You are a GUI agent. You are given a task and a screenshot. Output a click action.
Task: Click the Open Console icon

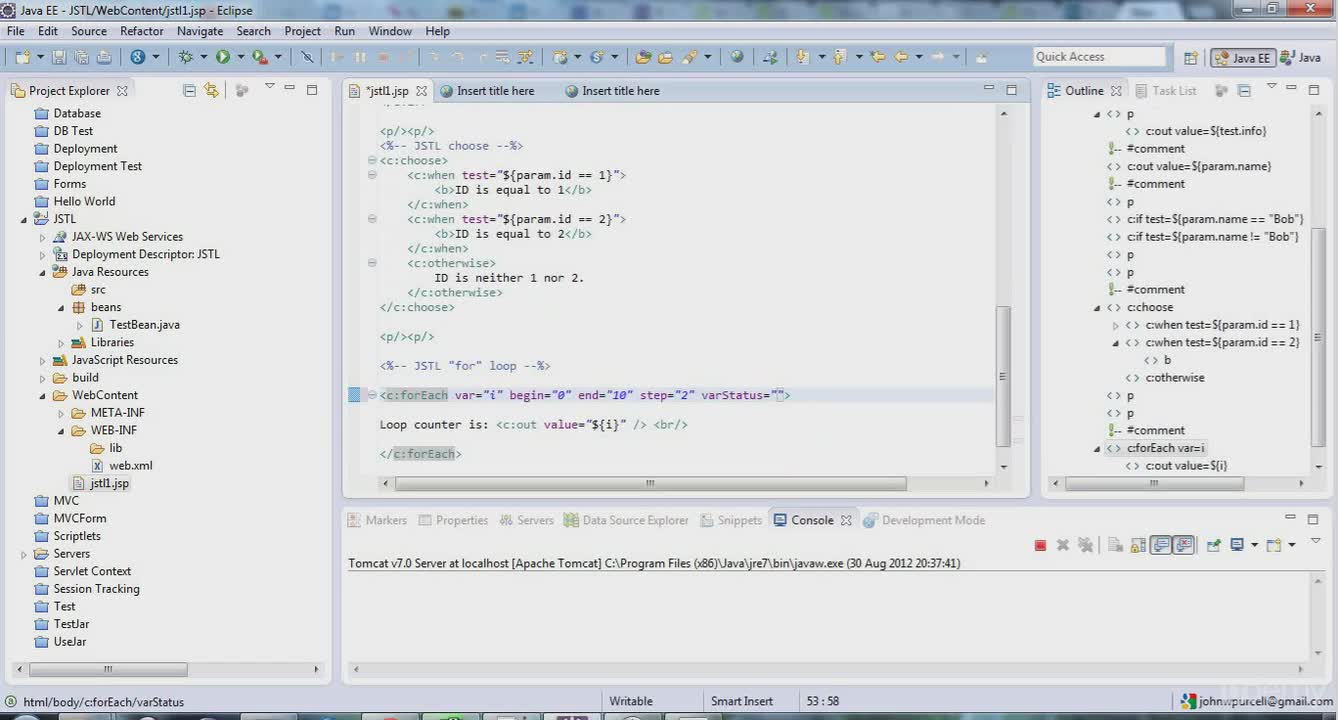(1274, 545)
